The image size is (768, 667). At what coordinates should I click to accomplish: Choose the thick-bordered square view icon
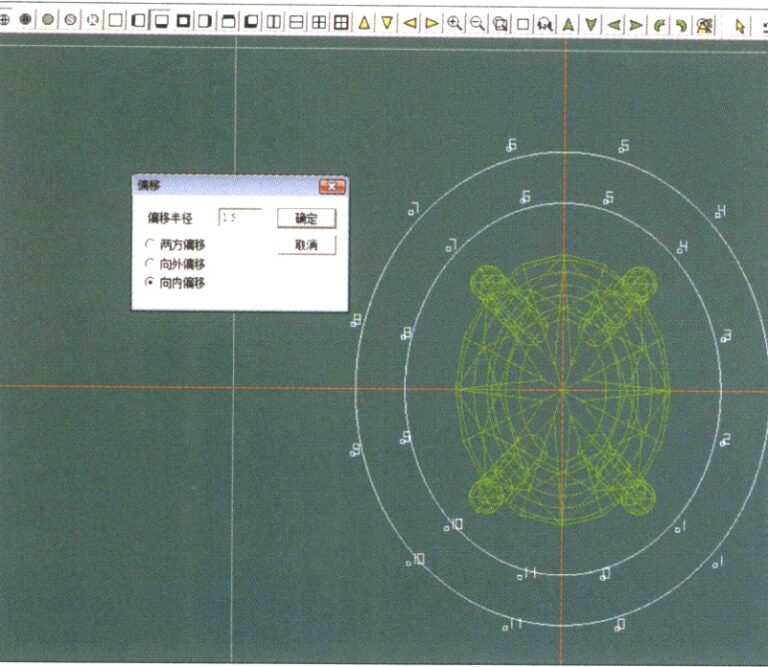(183, 21)
